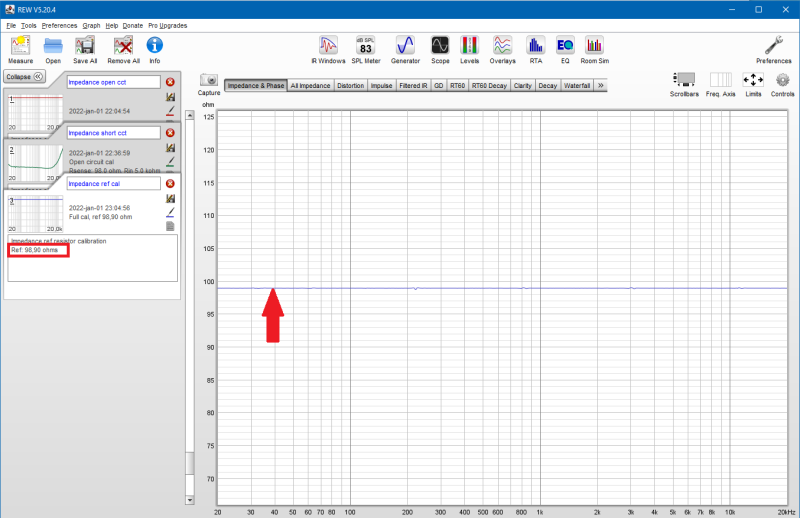
Task: Click the 'Impedance short cct' name field
Action: (113, 133)
